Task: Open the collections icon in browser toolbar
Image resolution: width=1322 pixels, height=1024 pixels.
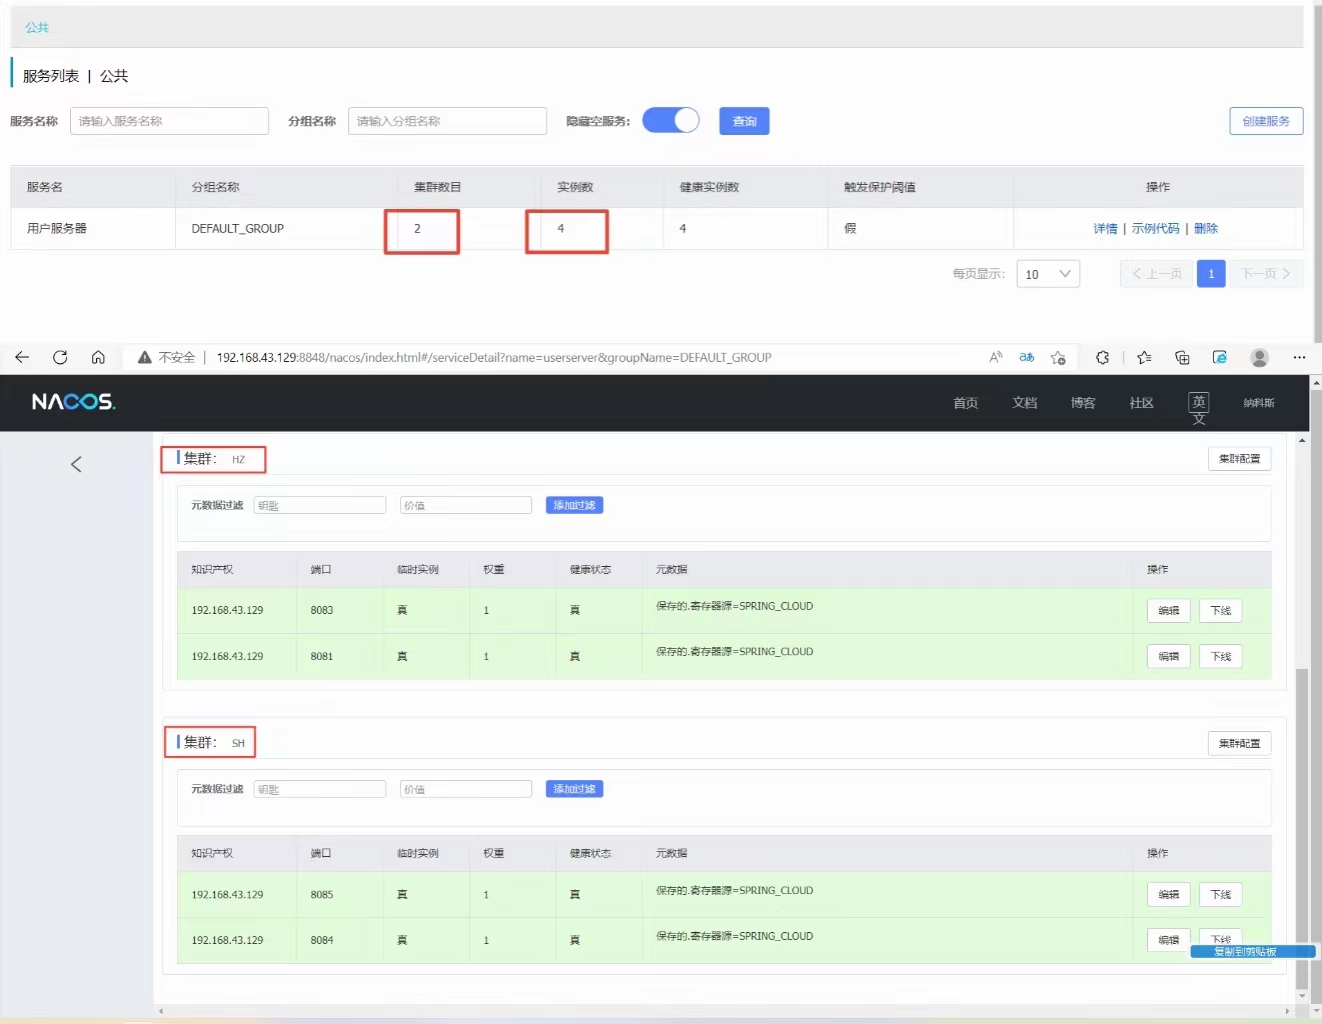Action: click(x=1182, y=357)
